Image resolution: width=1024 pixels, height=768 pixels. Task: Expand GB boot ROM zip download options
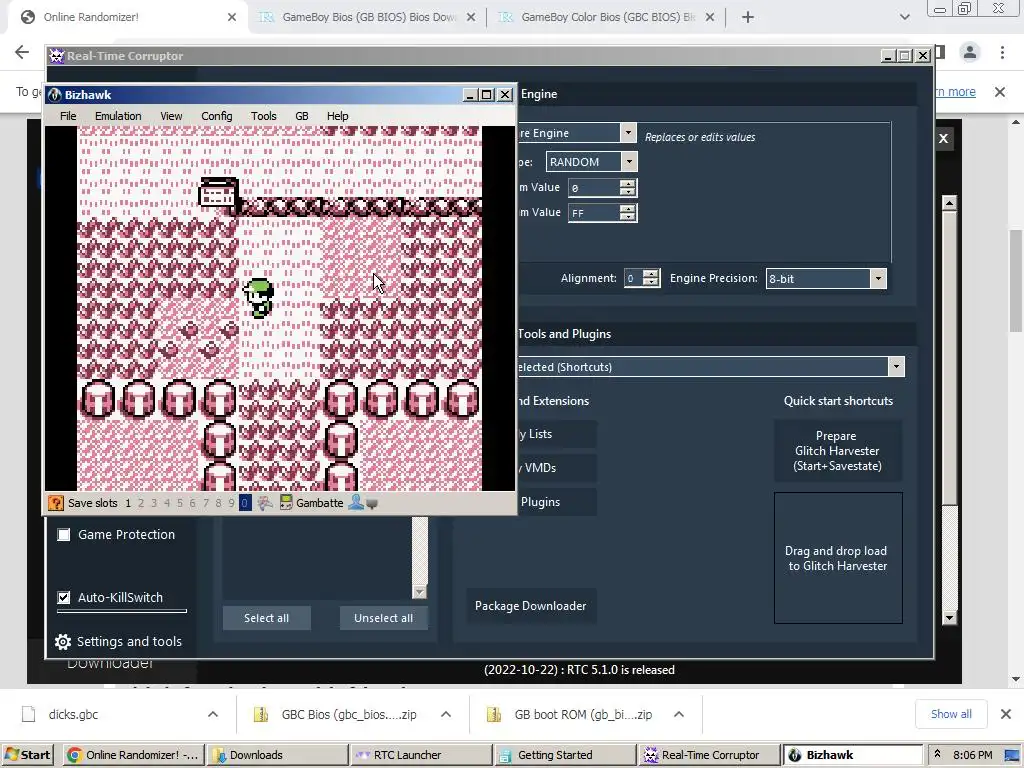(679, 714)
